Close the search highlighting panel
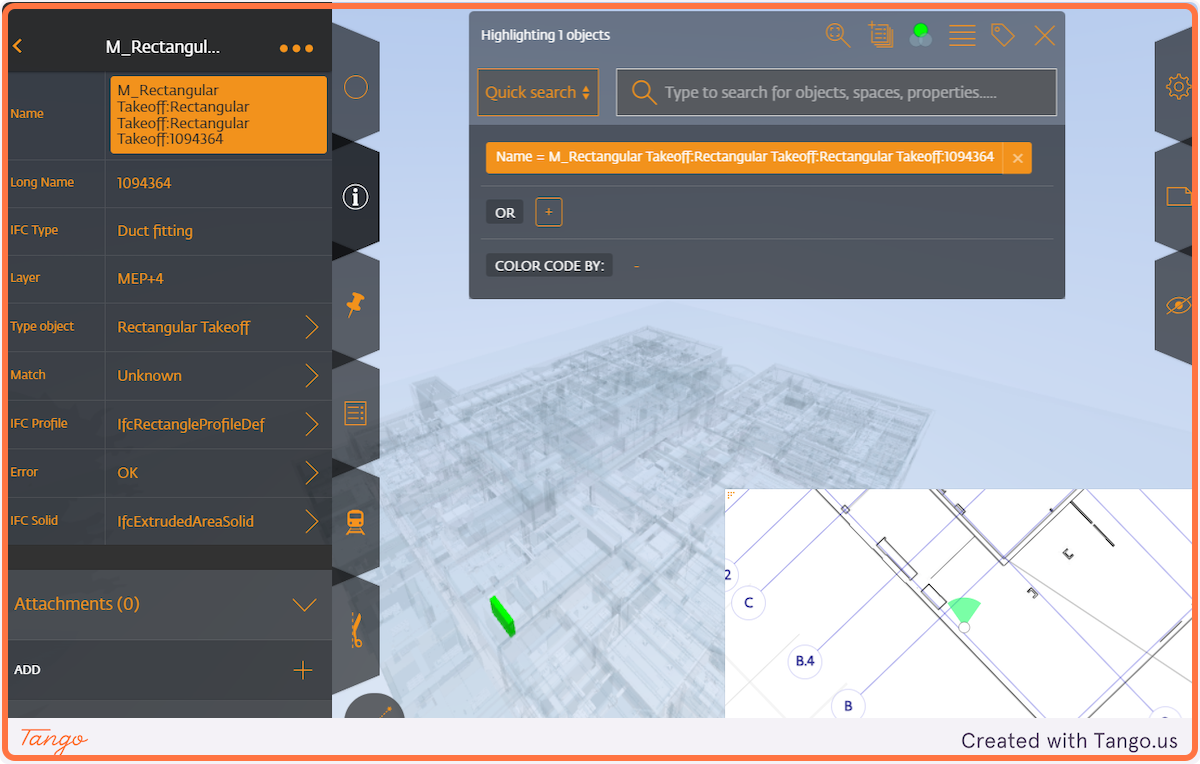The height and width of the screenshot is (764, 1200). click(x=1045, y=36)
